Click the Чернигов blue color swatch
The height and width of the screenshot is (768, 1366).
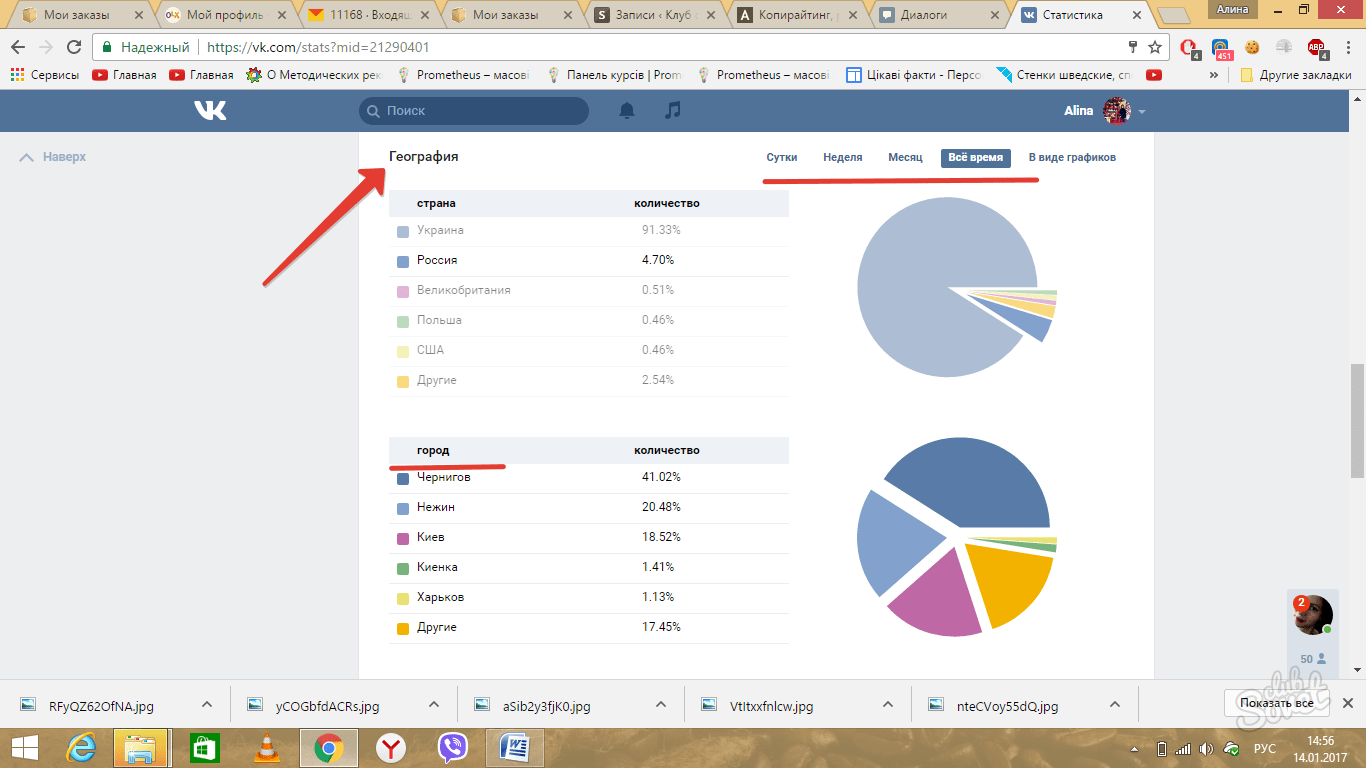[x=403, y=478]
